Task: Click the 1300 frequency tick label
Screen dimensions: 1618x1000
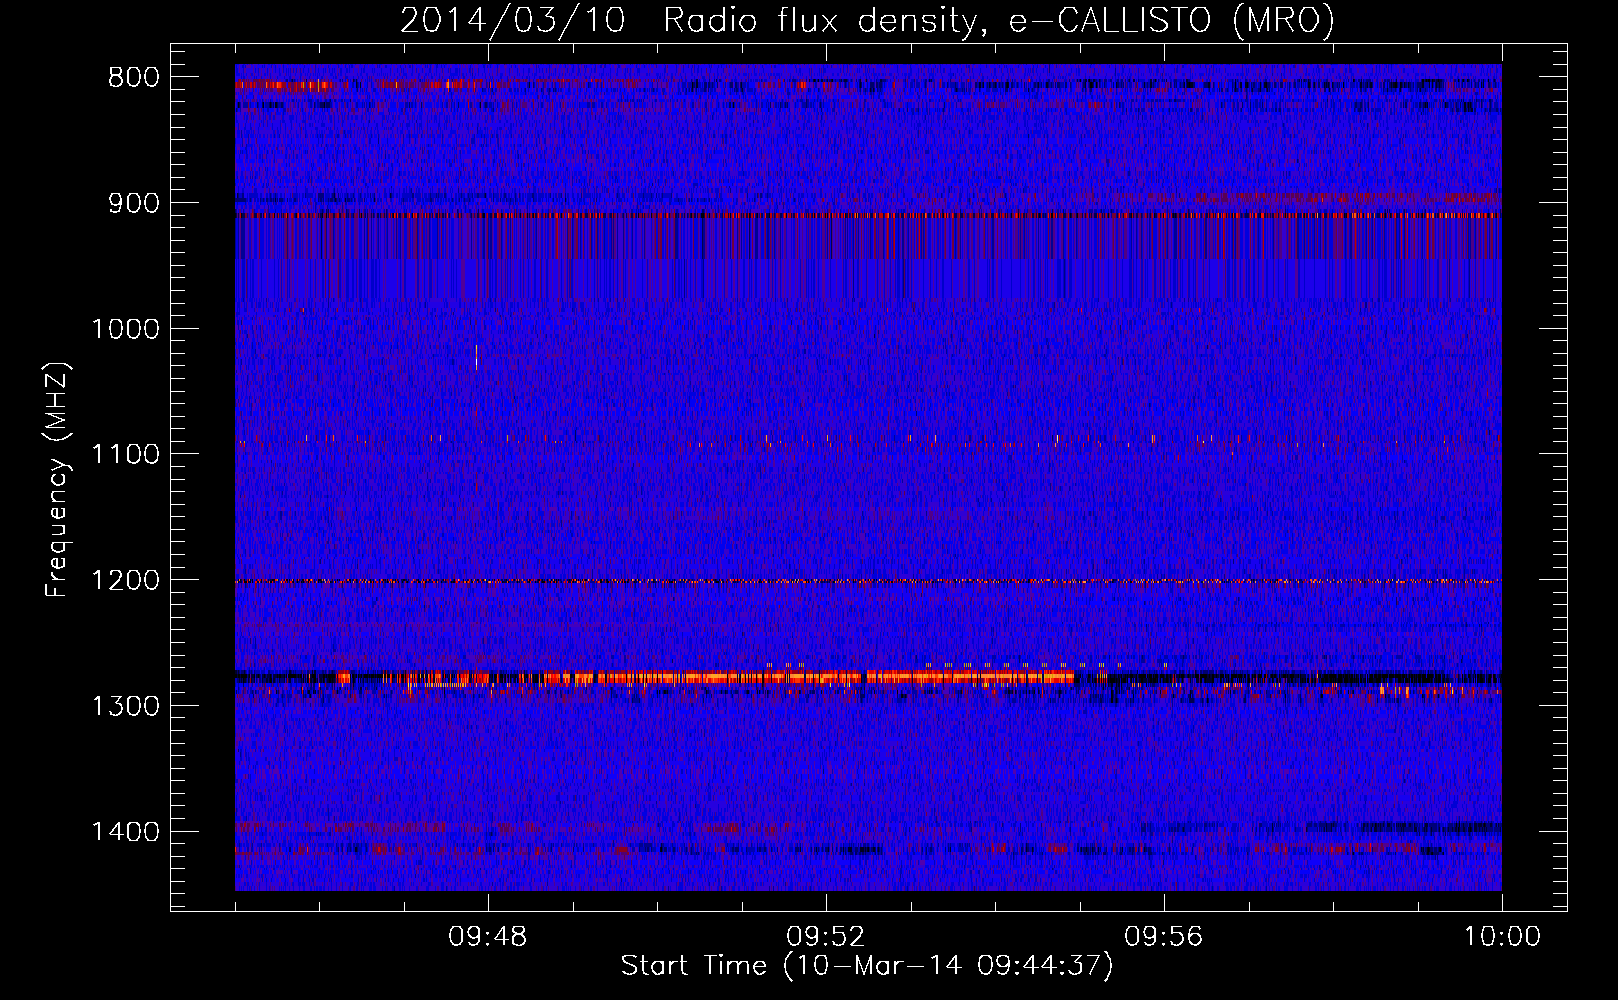Action: tap(125, 706)
